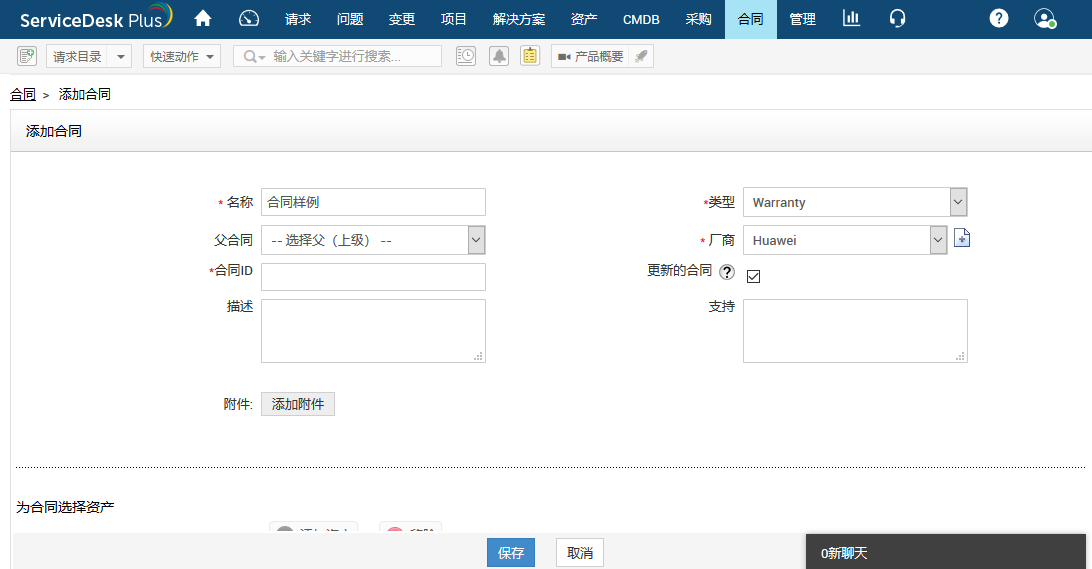The width and height of the screenshot is (1092, 569).
Task: Click the 保存 button
Action: point(511,553)
